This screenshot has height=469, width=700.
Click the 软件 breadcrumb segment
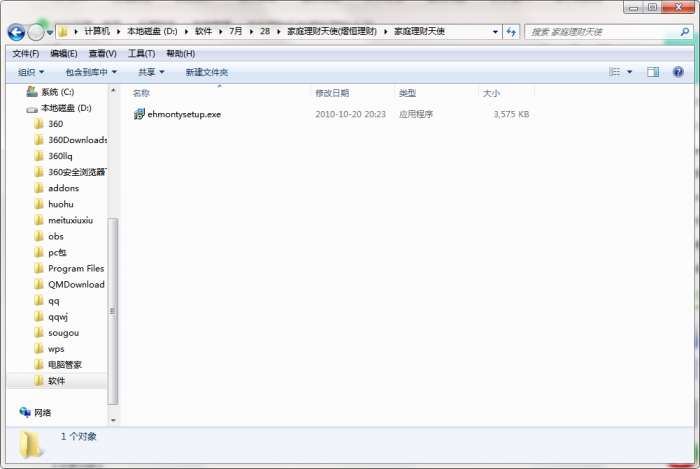[203, 31]
